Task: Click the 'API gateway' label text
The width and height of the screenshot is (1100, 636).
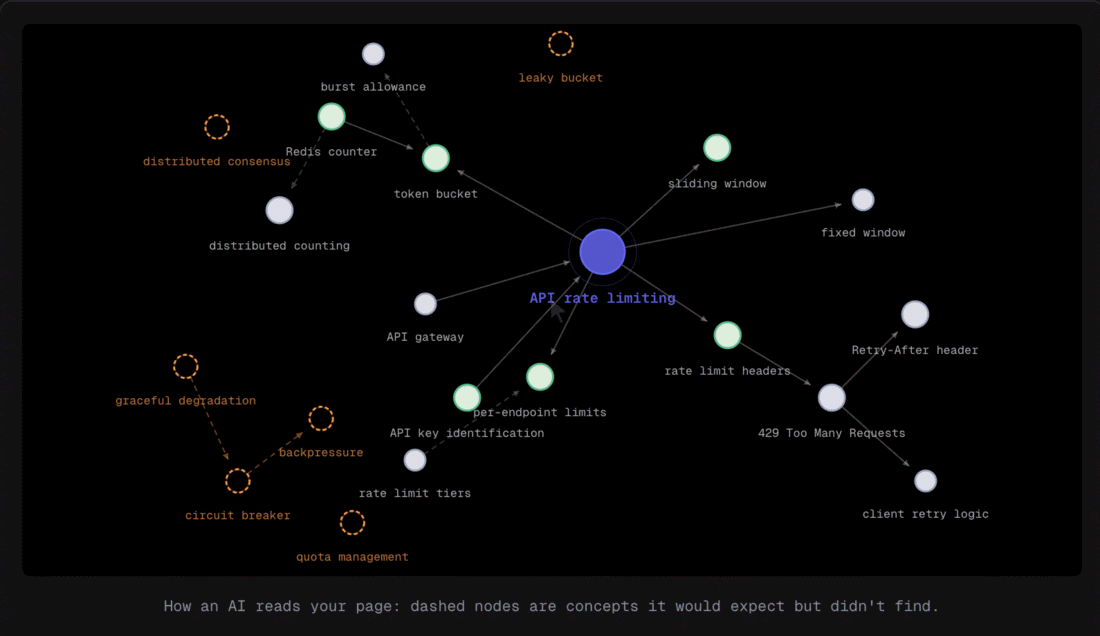Action: tap(425, 337)
